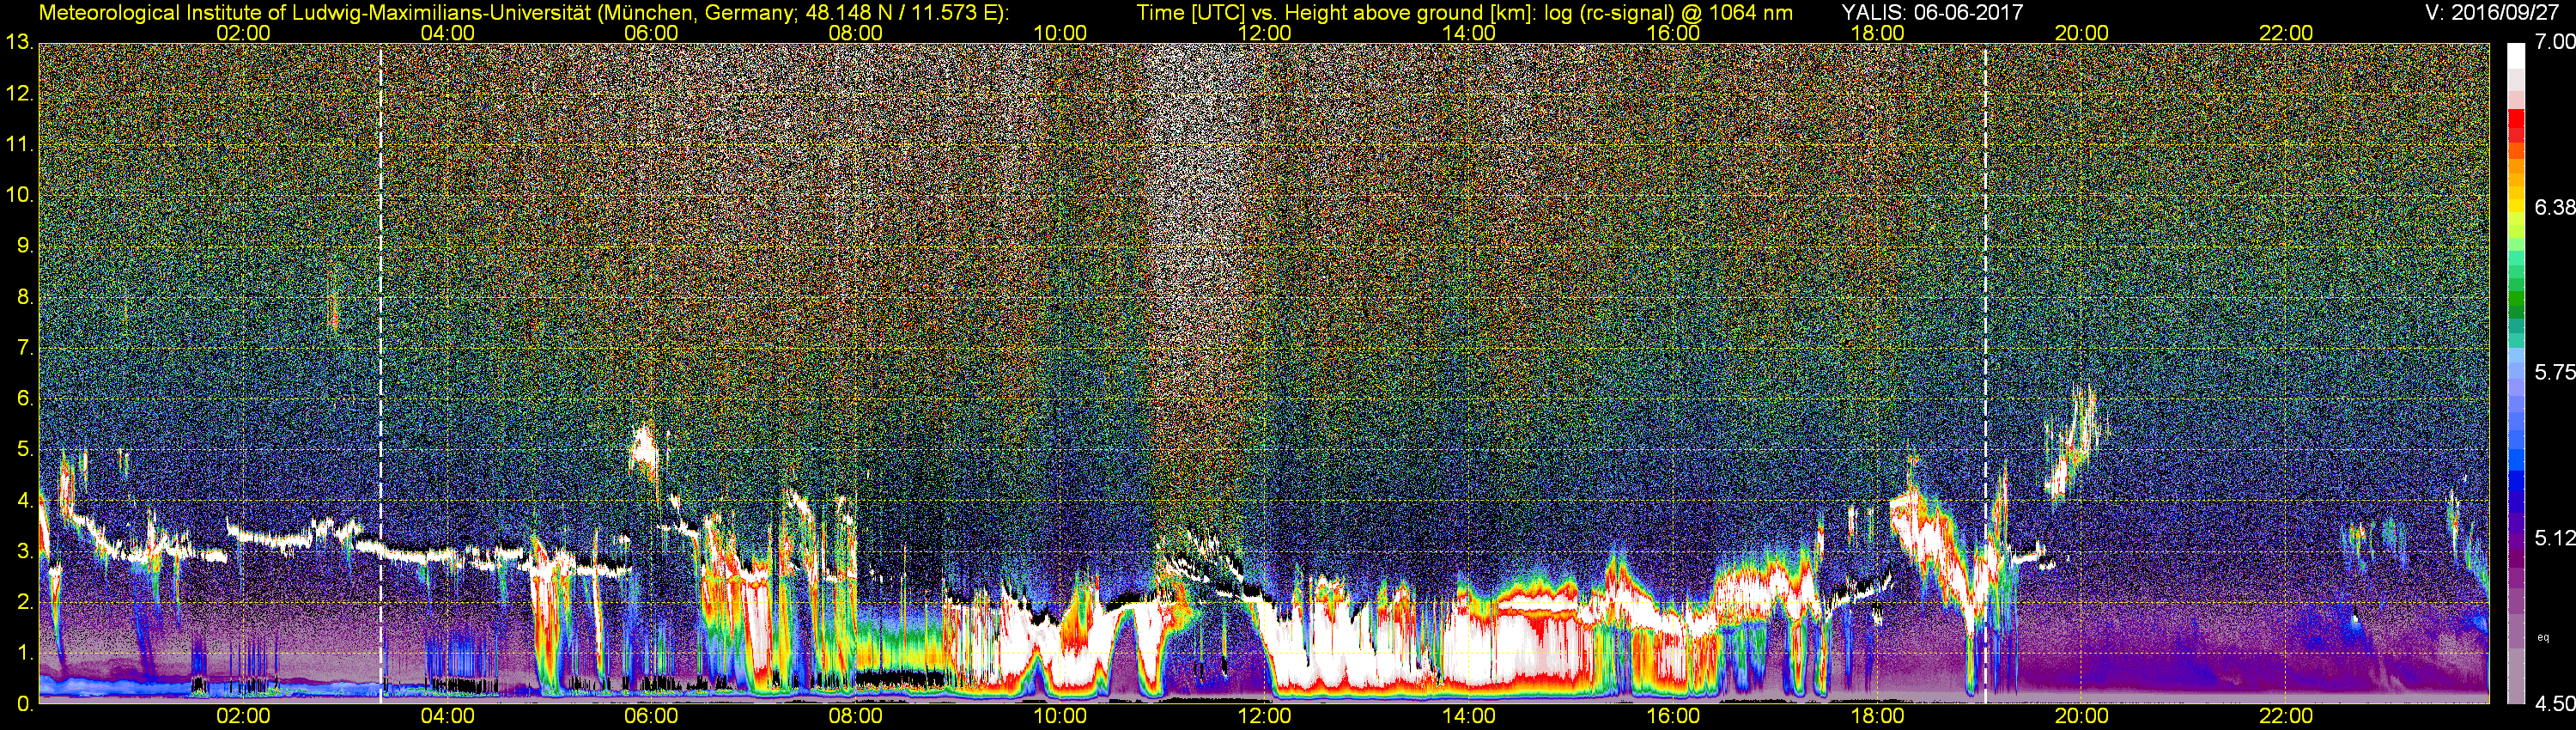Click the 5.12 colorbar scale value
The image size is (2576, 730).
pos(2555,538)
